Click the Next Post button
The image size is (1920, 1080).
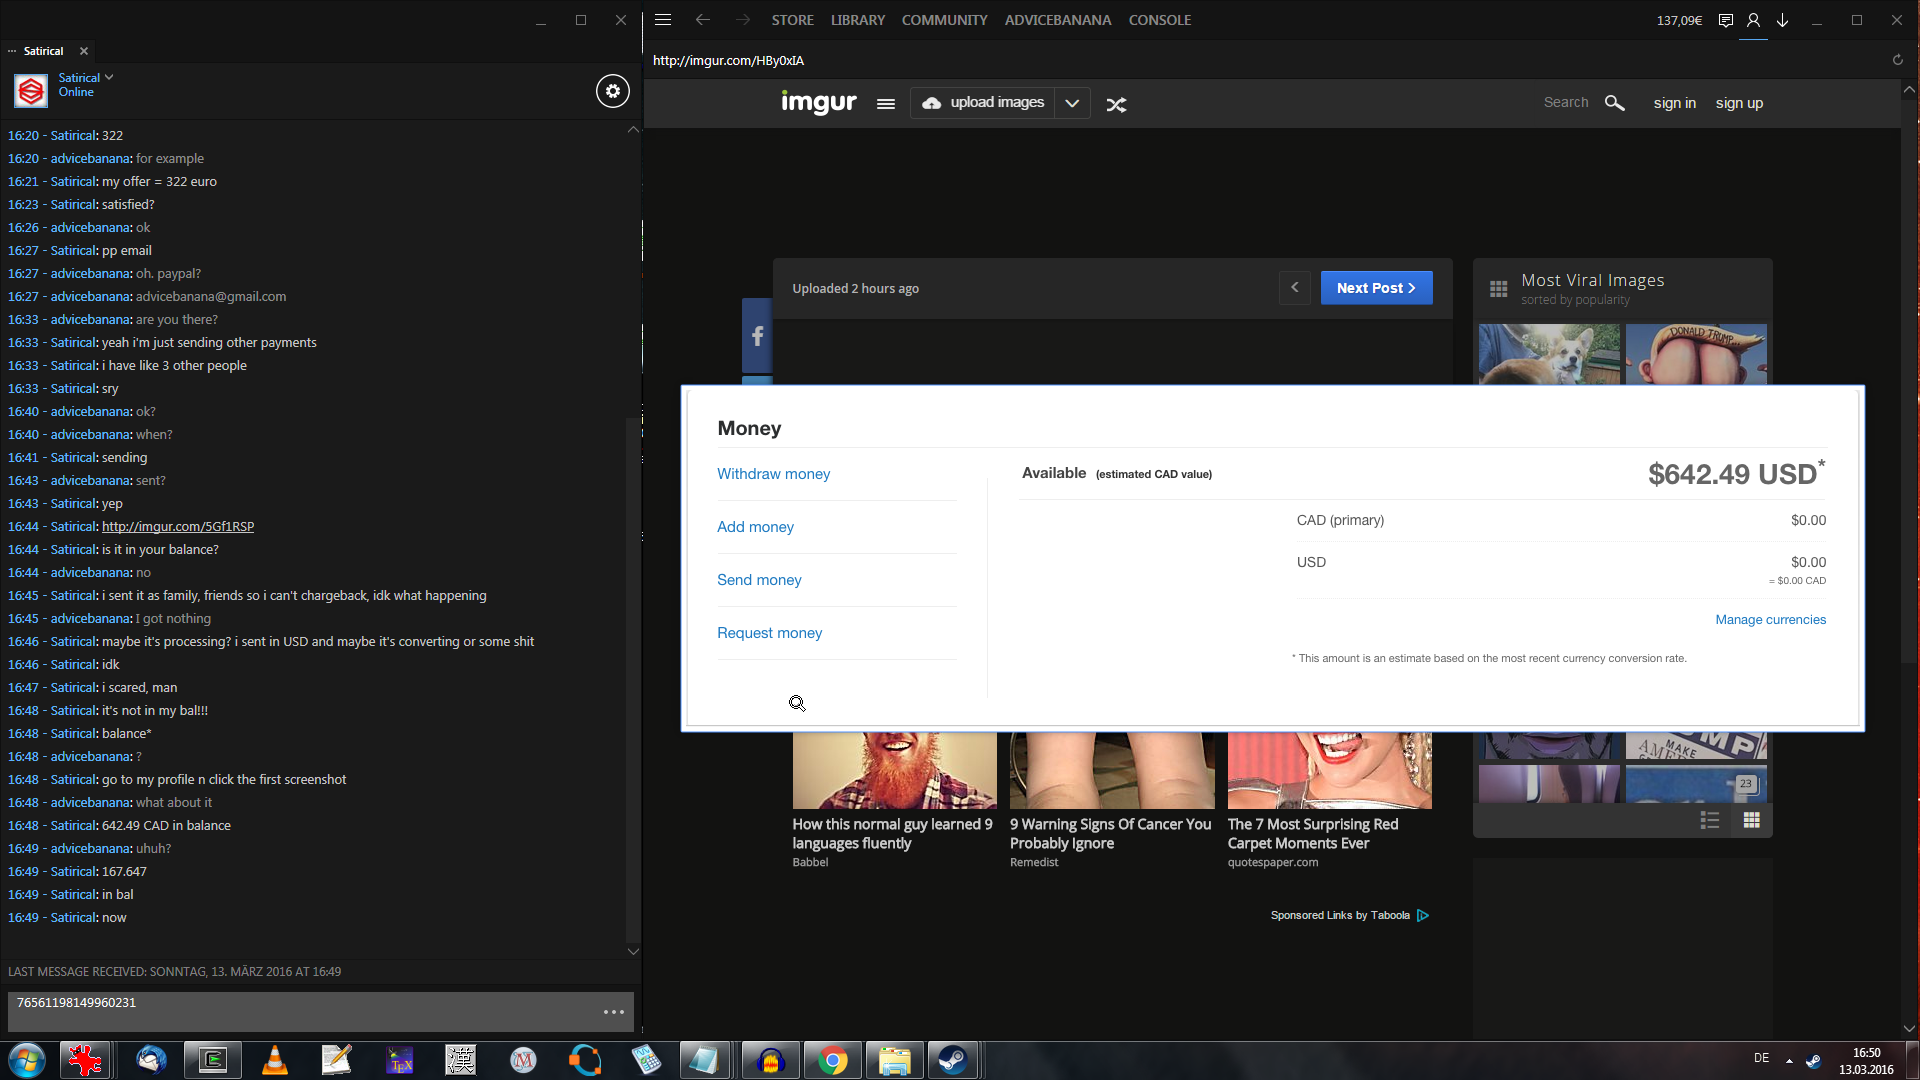point(1376,288)
